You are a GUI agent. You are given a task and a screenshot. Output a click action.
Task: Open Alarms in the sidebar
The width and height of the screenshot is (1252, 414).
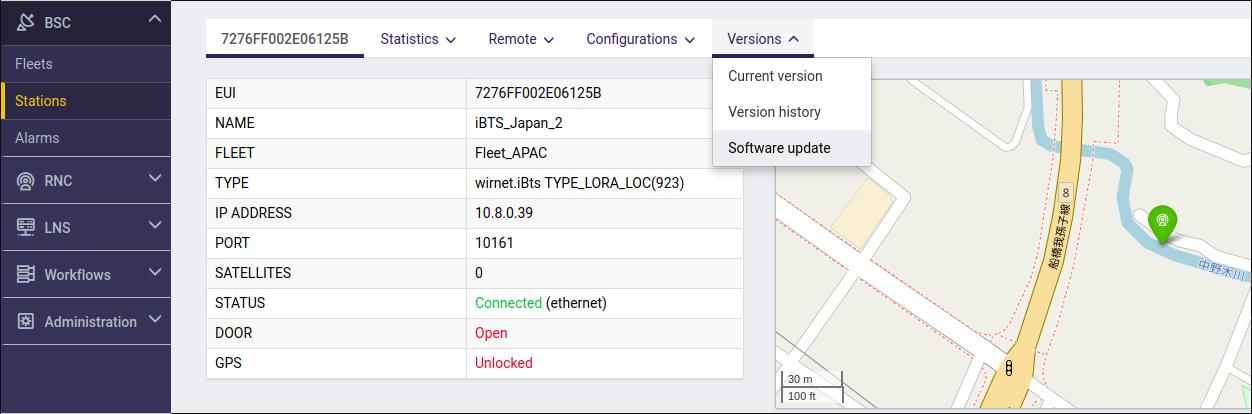click(37, 138)
